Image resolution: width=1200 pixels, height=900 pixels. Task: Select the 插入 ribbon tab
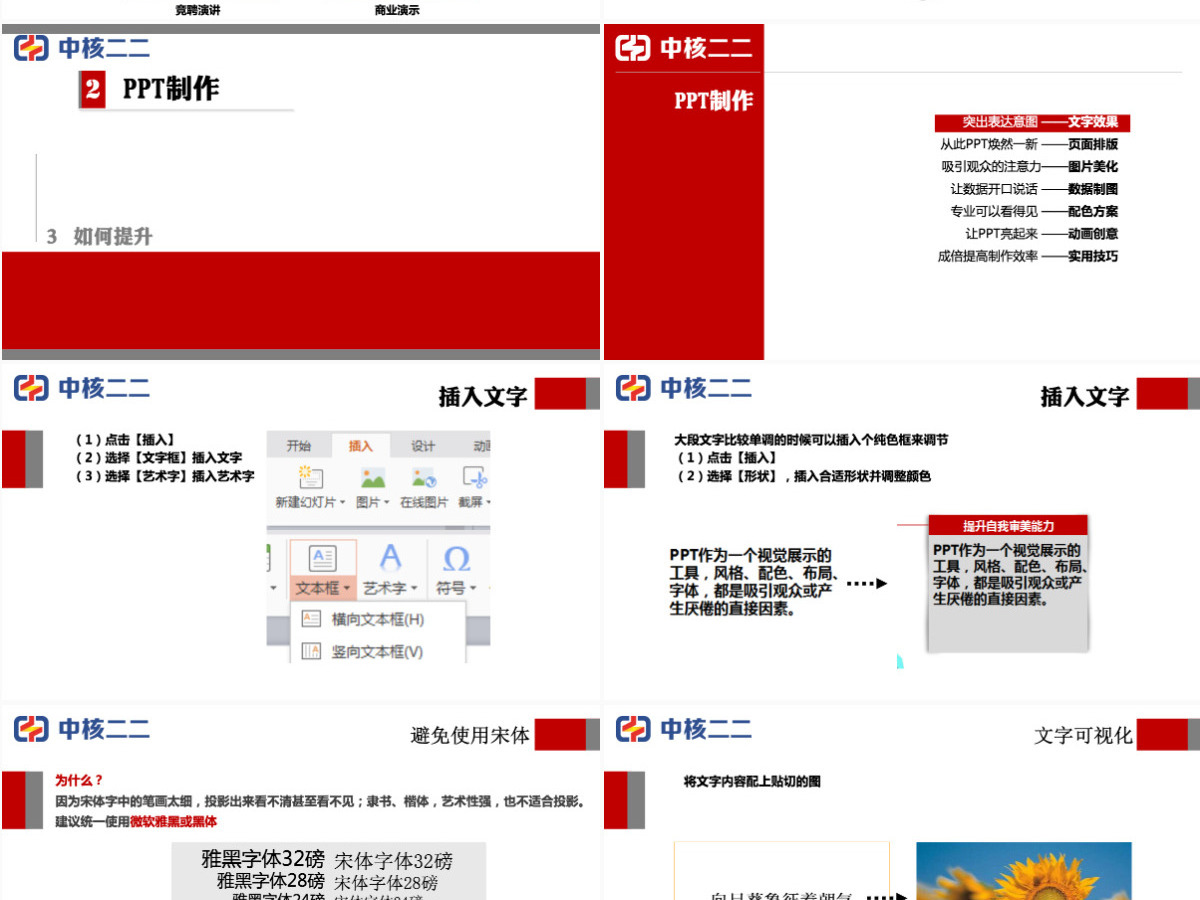pyautogui.click(x=360, y=446)
